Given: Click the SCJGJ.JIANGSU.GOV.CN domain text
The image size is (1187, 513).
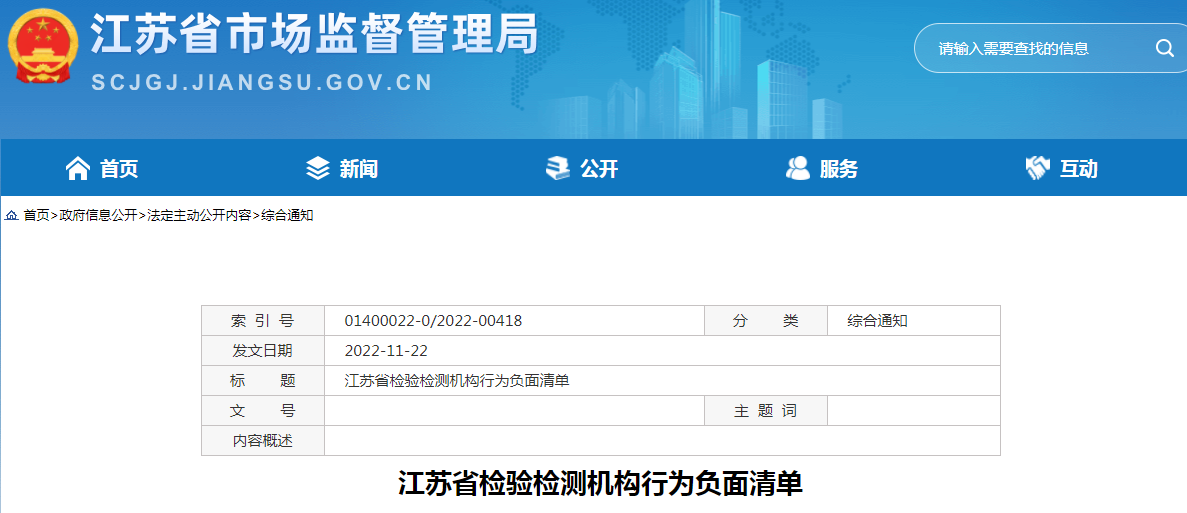Looking at the screenshot, I should pyautogui.click(x=262, y=82).
